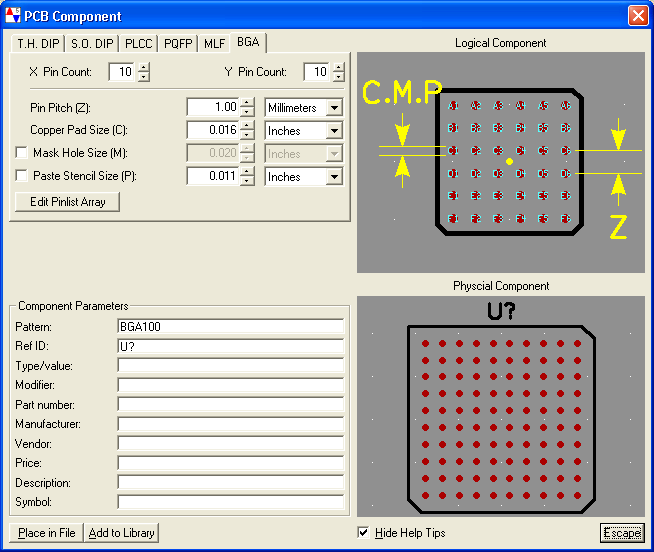The image size is (654, 552).
Task: Switch to the PQFP tab
Action: click(179, 43)
